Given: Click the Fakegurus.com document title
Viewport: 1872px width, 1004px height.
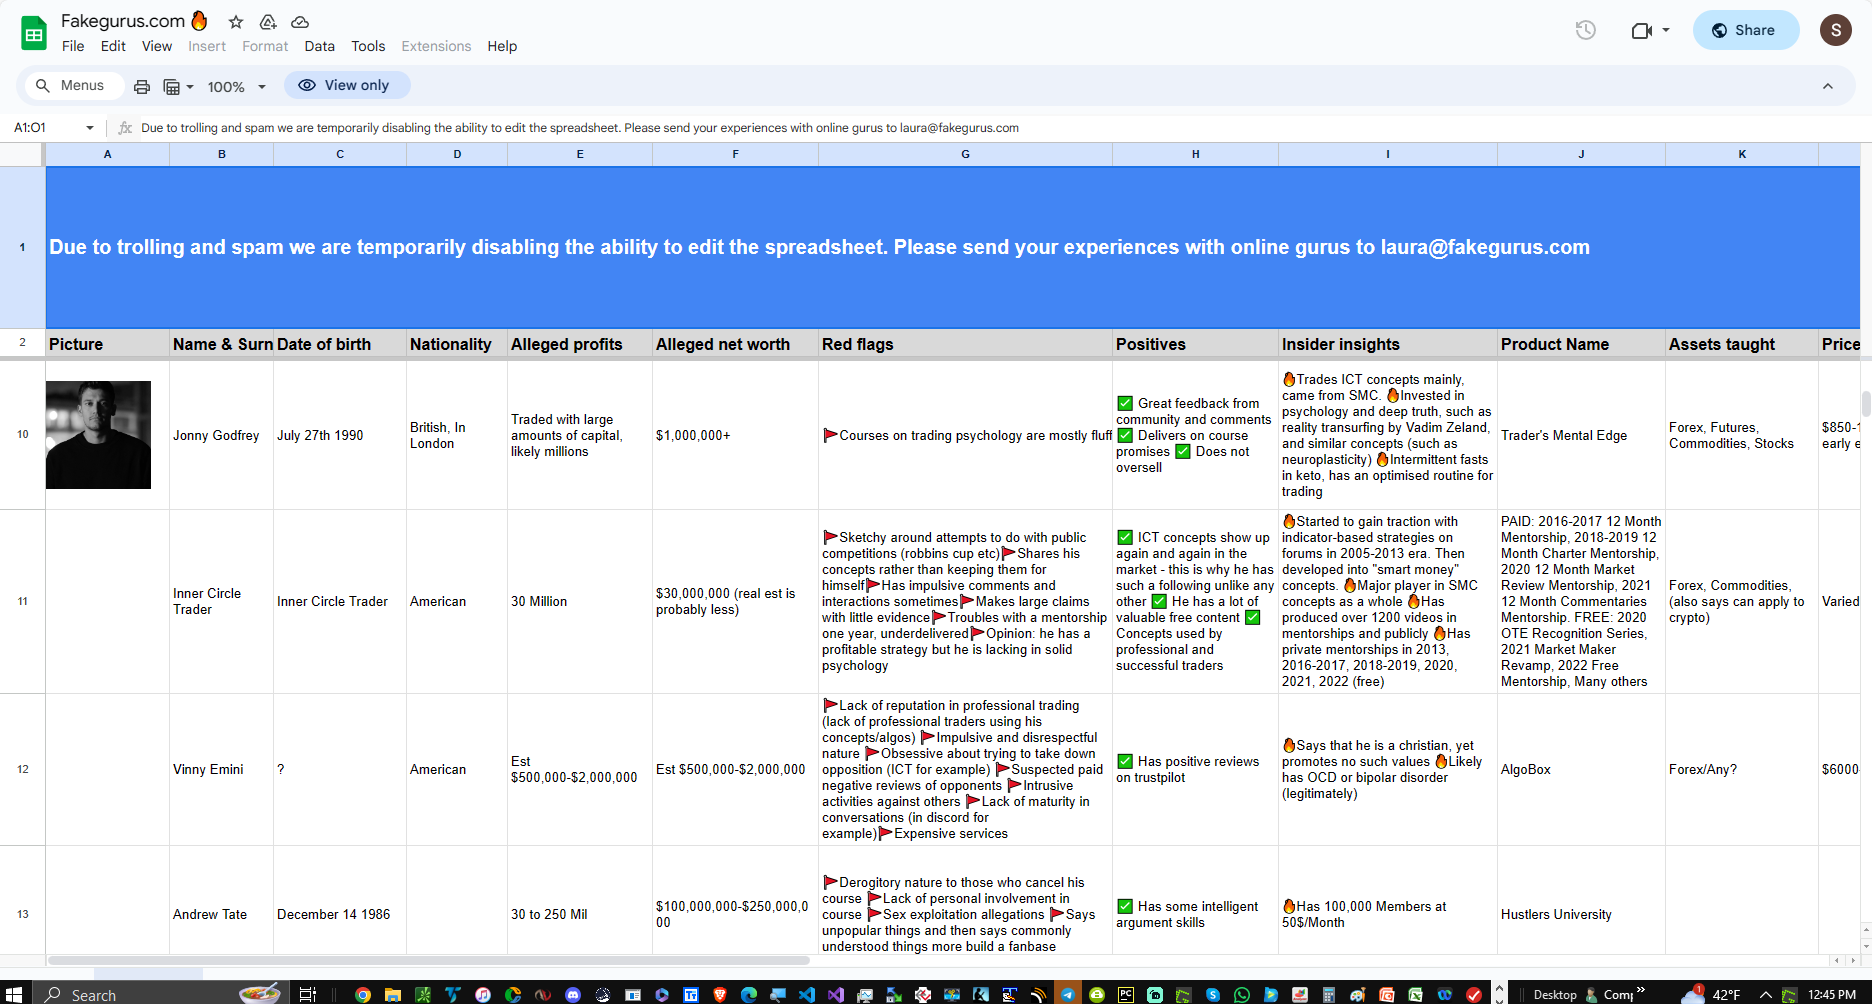Looking at the screenshot, I should click(x=123, y=21).
